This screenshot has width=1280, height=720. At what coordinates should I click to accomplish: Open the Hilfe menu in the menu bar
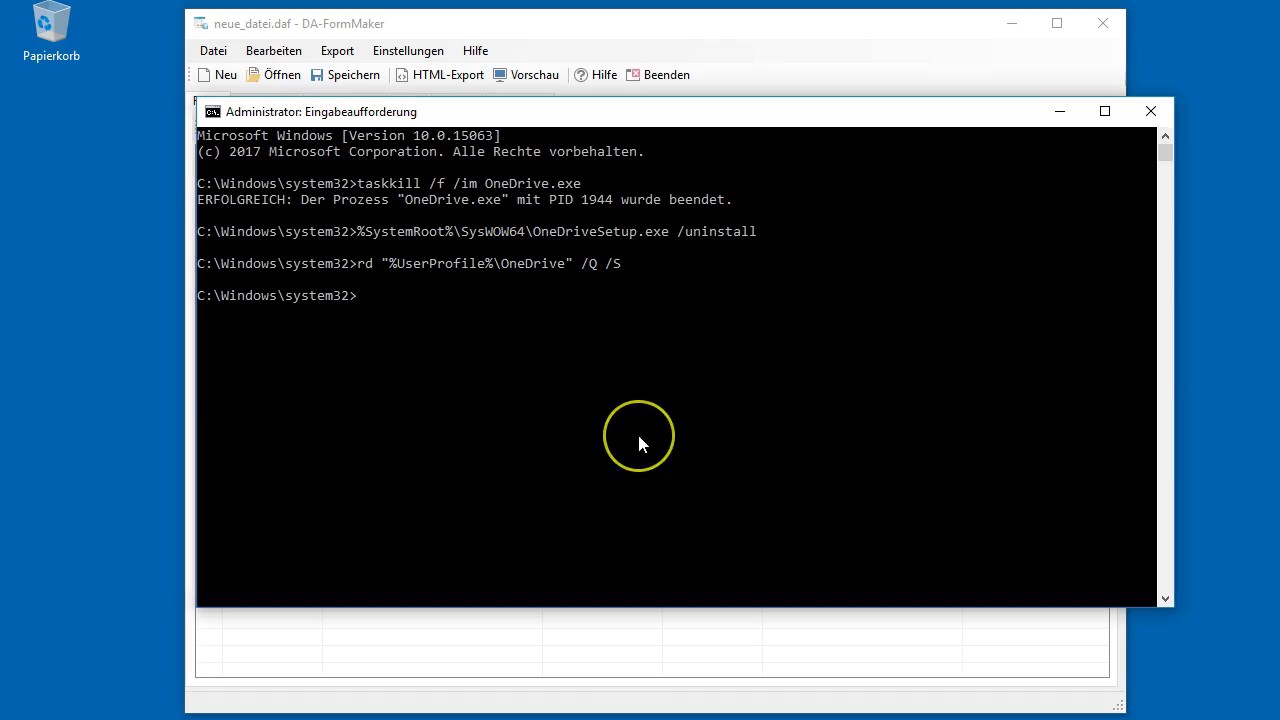[475, 51]
